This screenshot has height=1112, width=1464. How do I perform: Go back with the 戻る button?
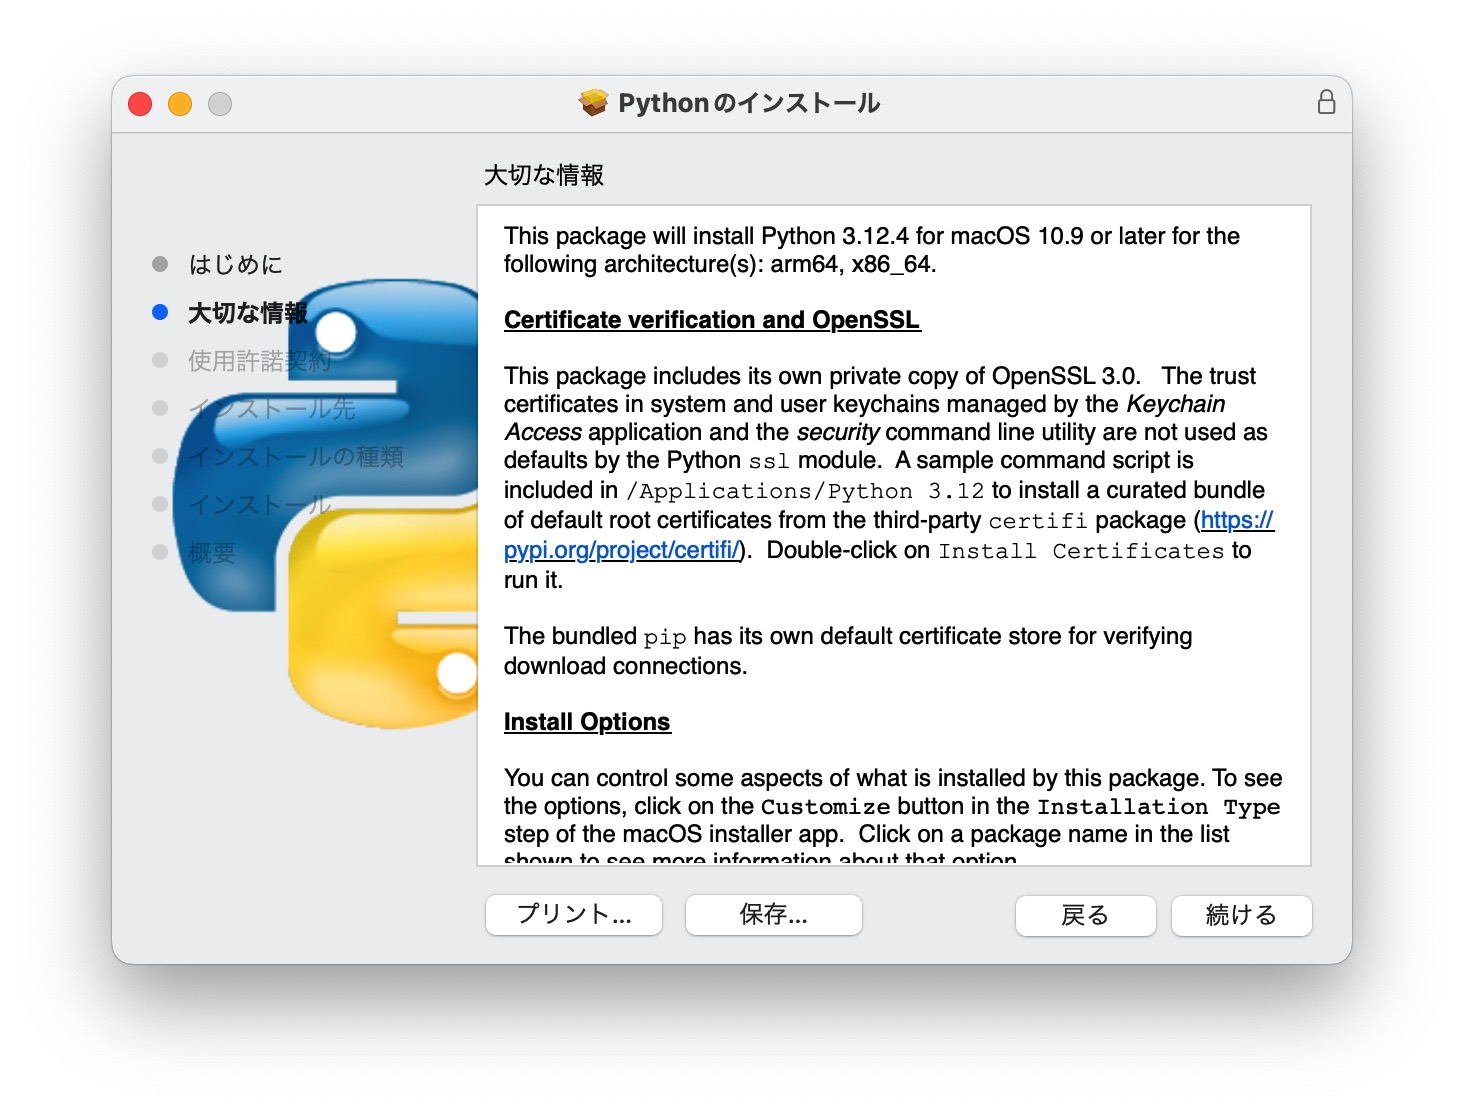click(1085, 915)
